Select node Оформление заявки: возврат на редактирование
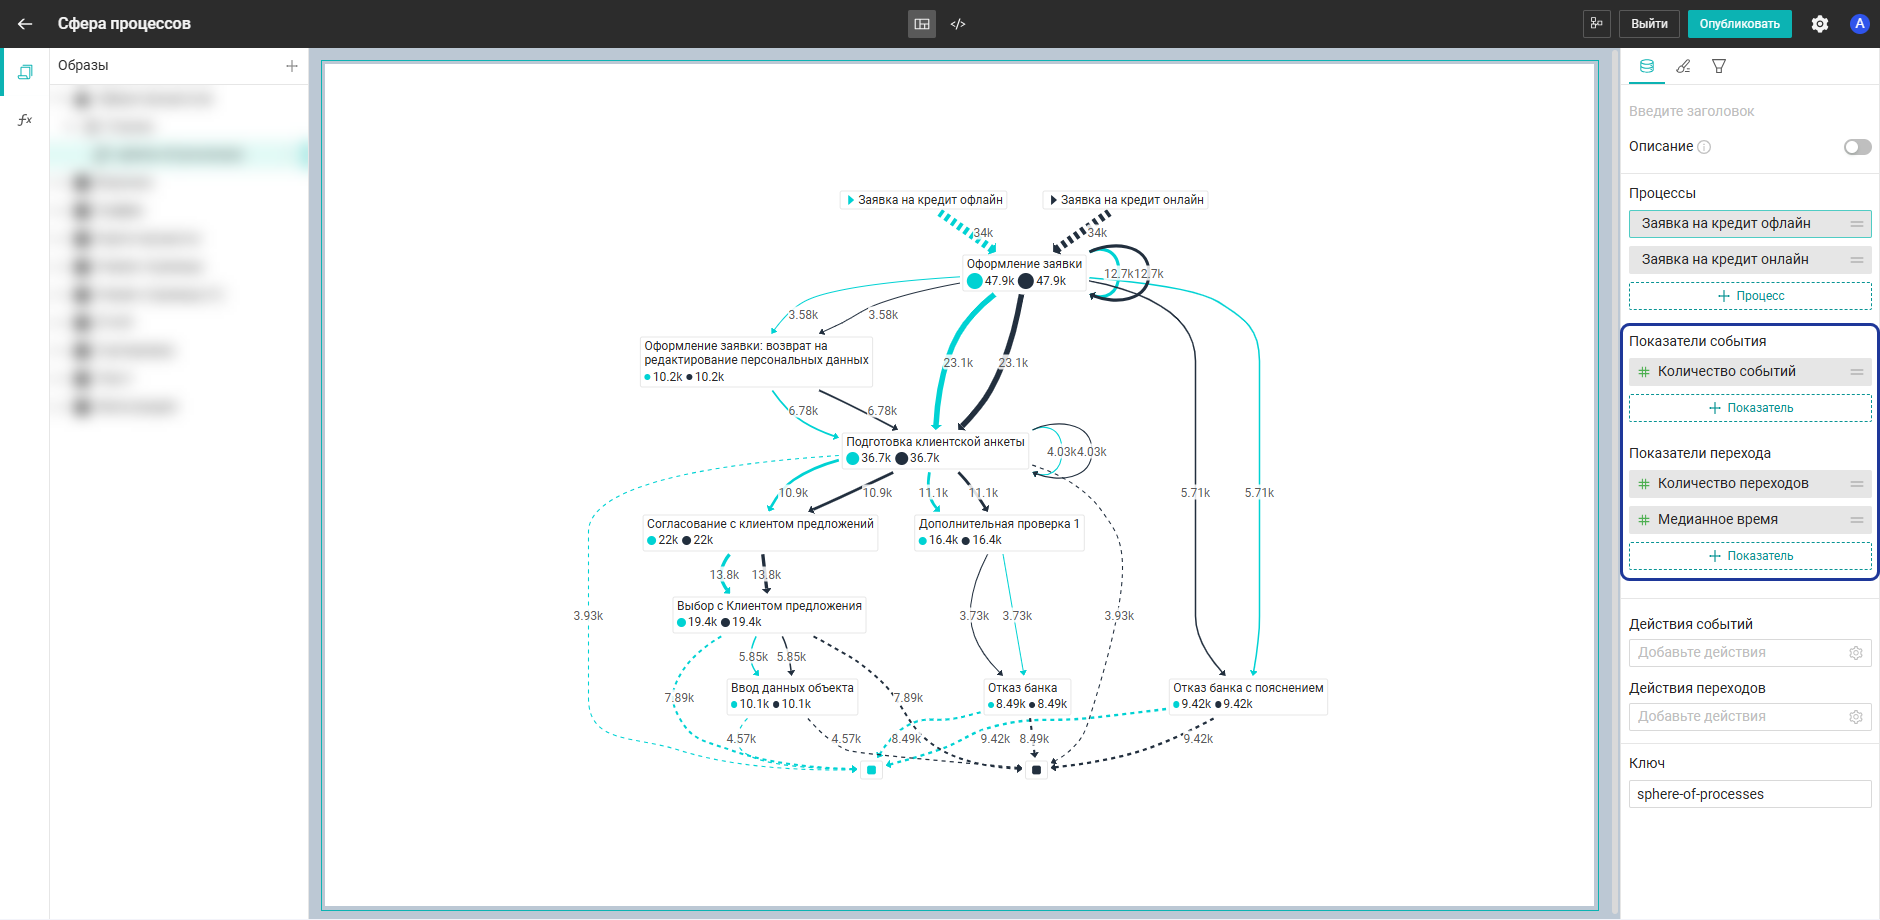1880x920 pixels. [756, 361]
